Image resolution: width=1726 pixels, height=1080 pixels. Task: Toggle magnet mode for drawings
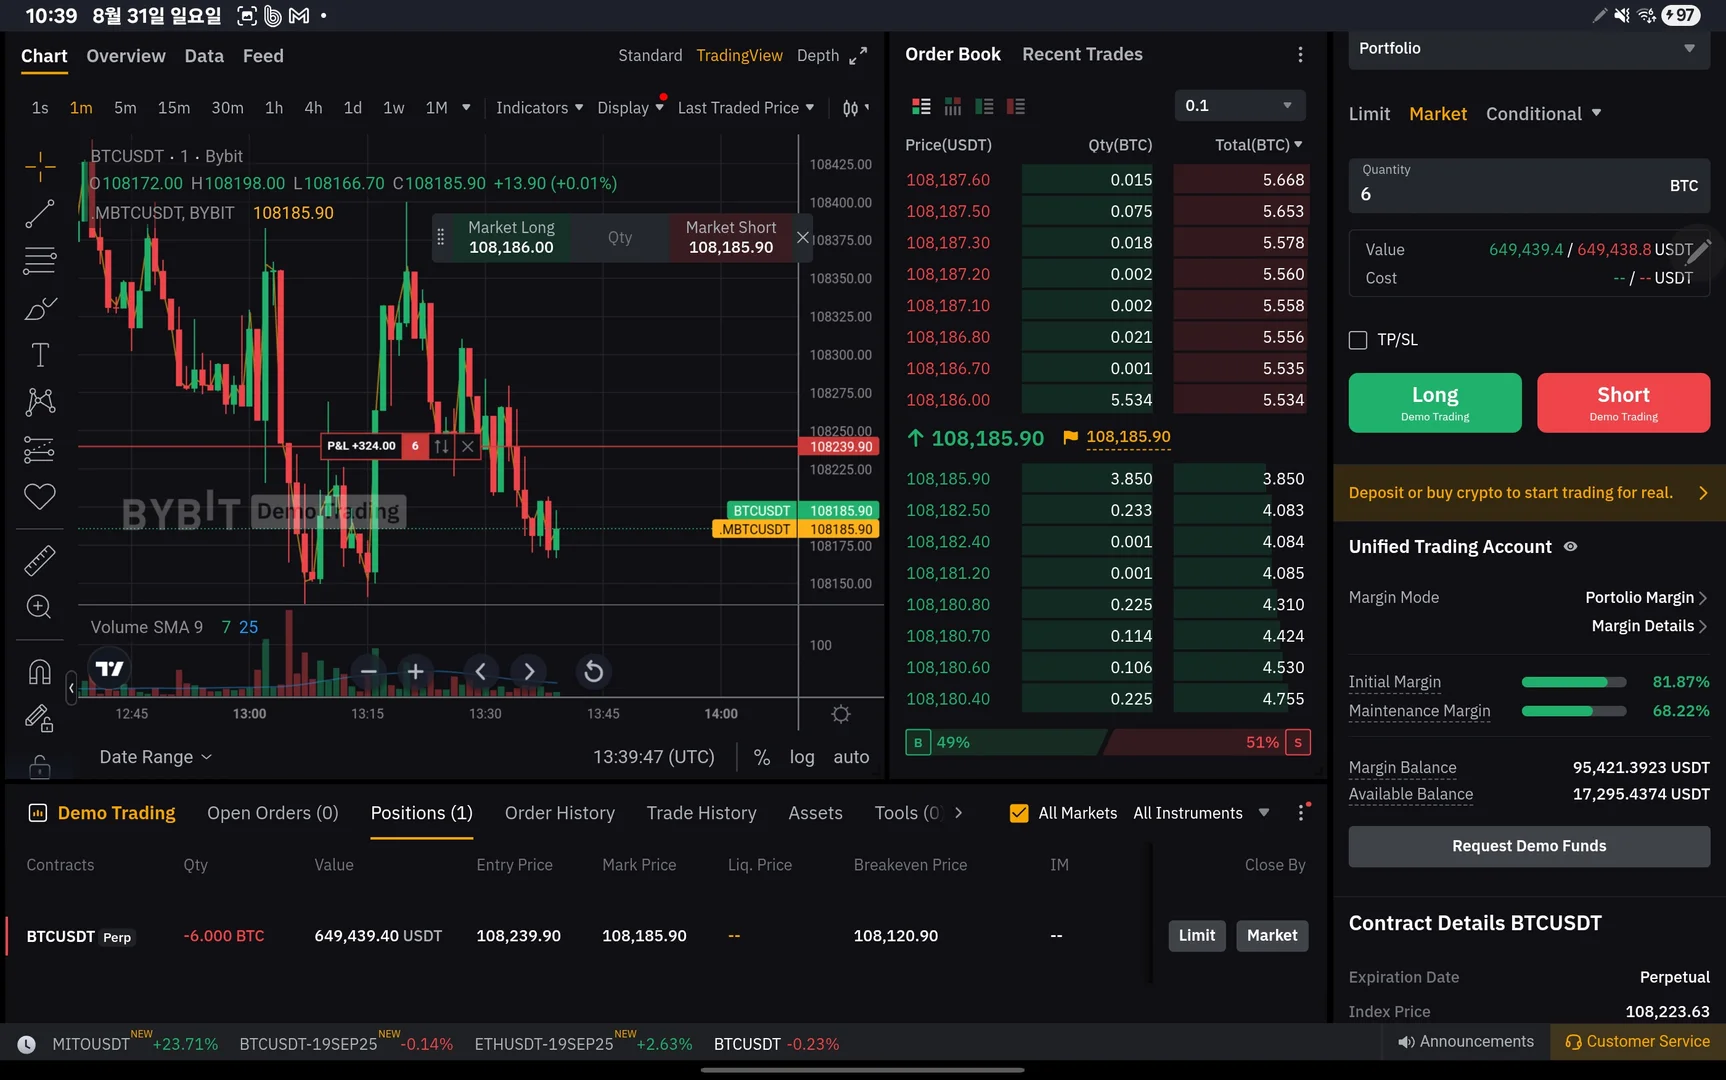(40, 672)
